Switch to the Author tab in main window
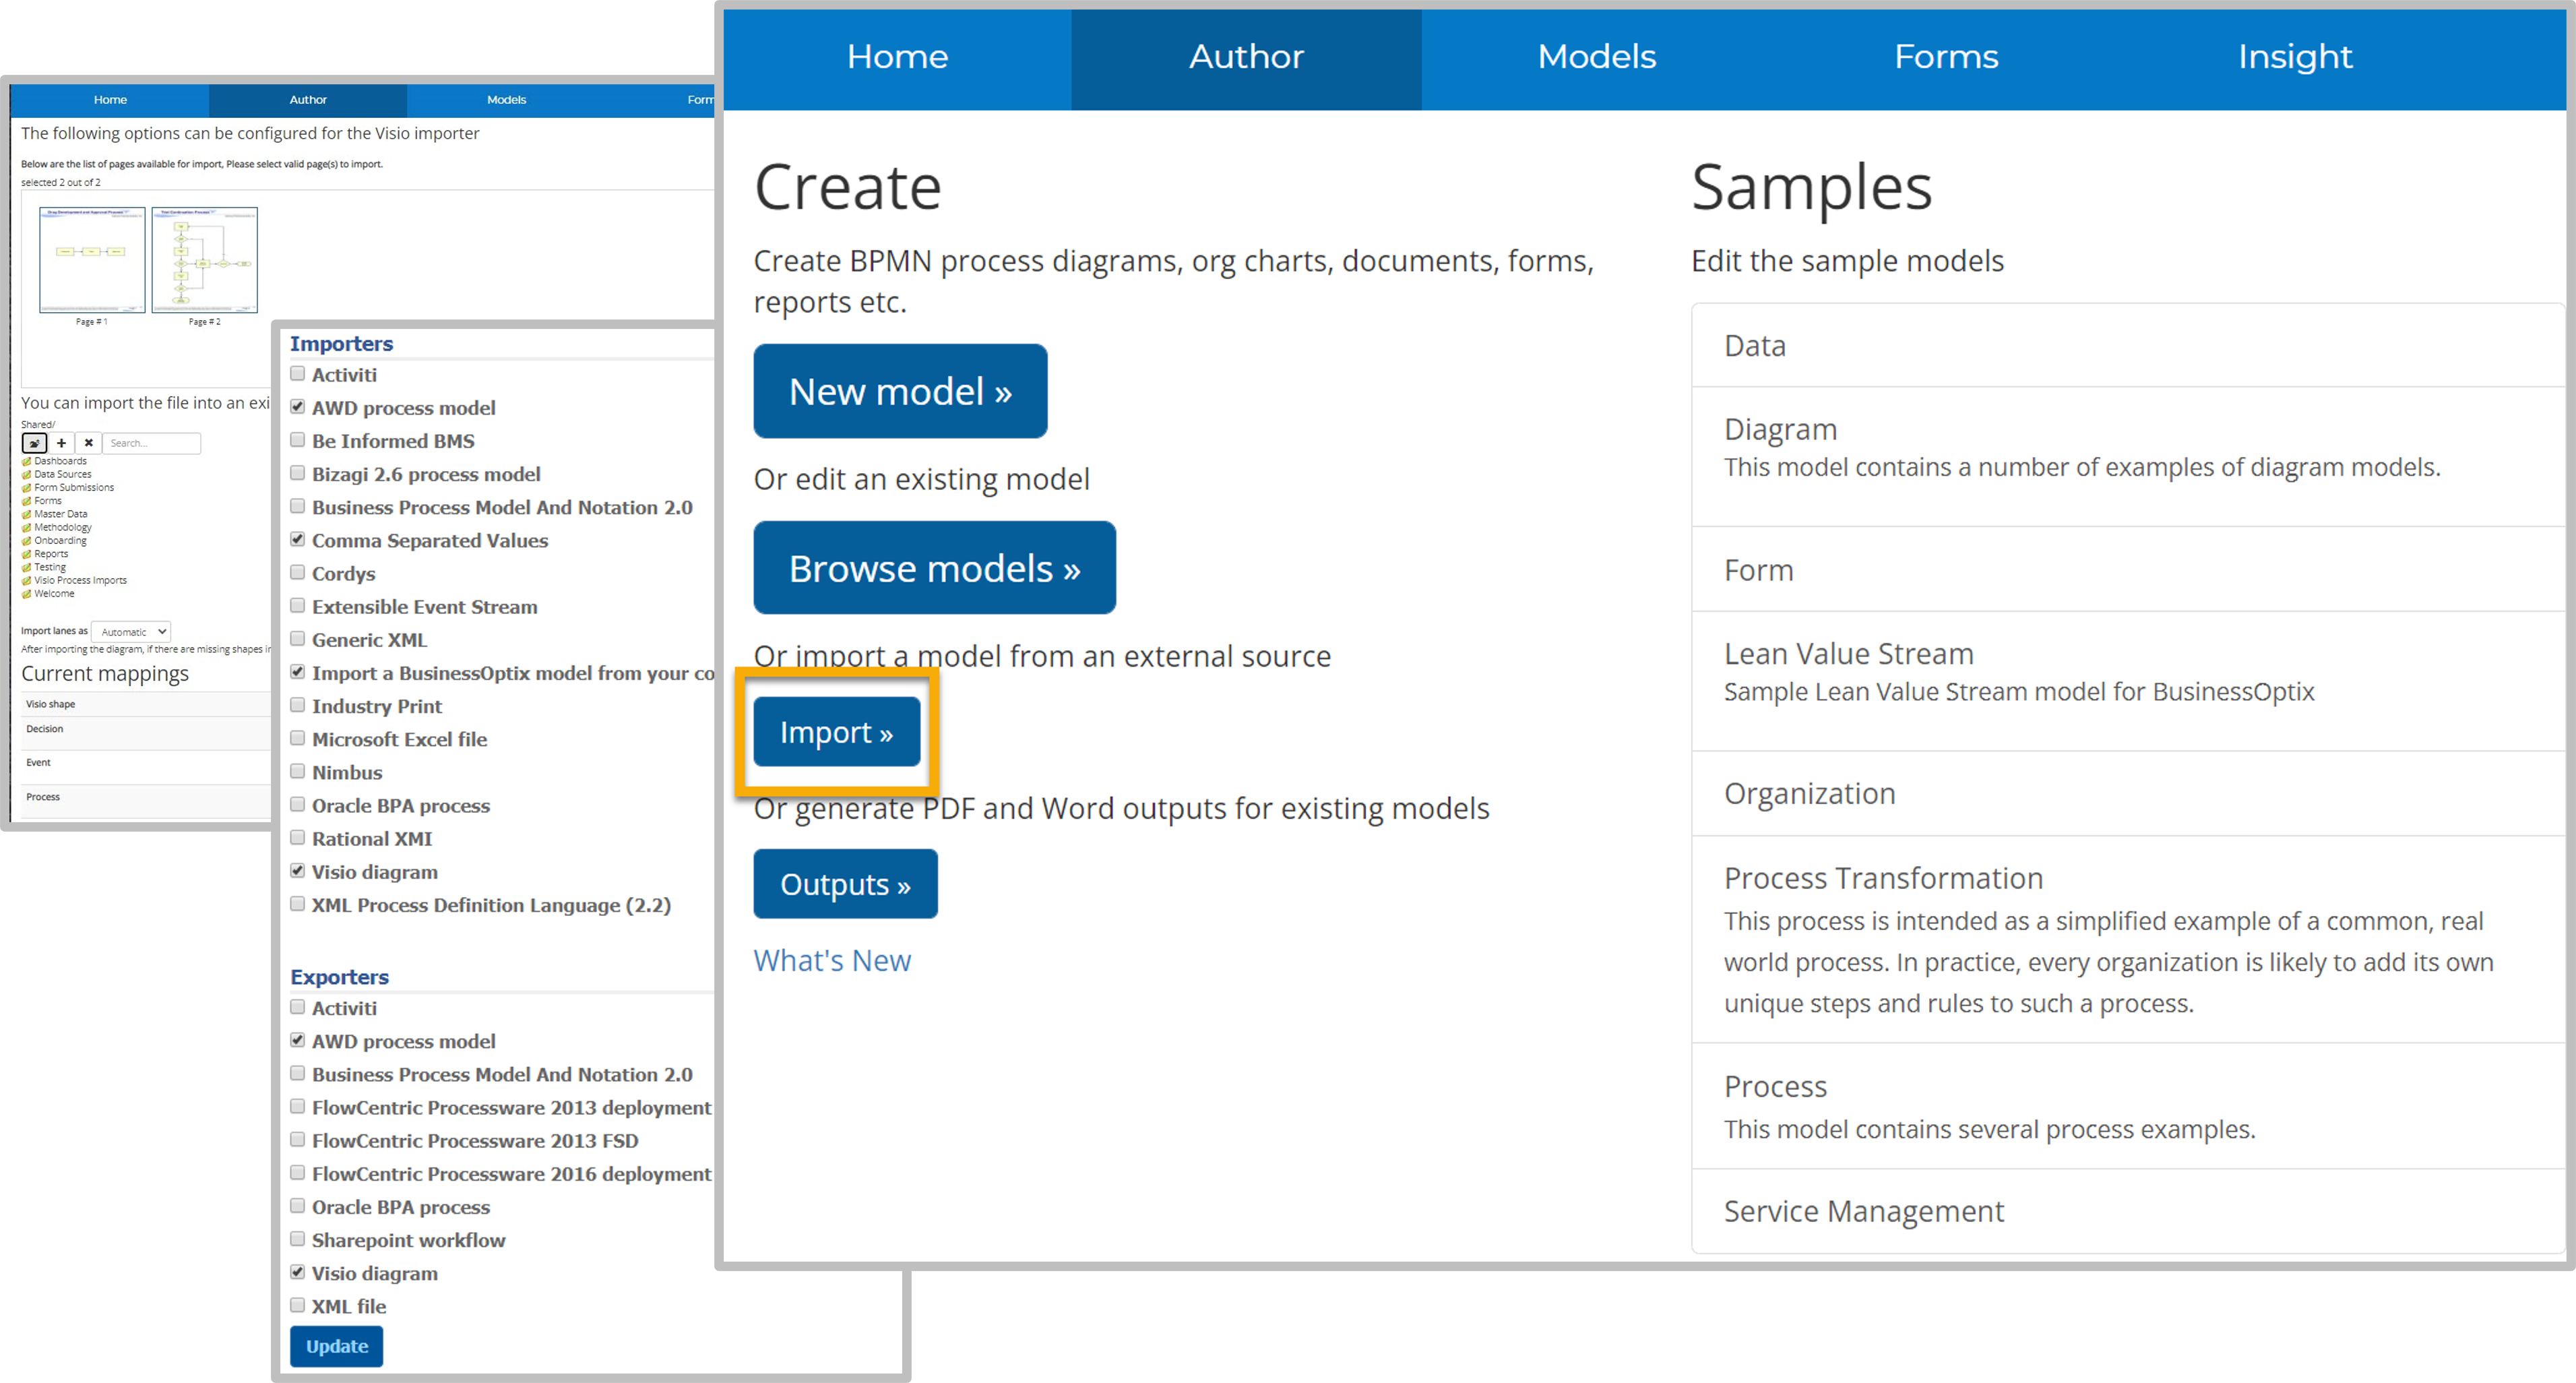The height and width of the screenshot is (1383, 2576). click(1246, 58)
